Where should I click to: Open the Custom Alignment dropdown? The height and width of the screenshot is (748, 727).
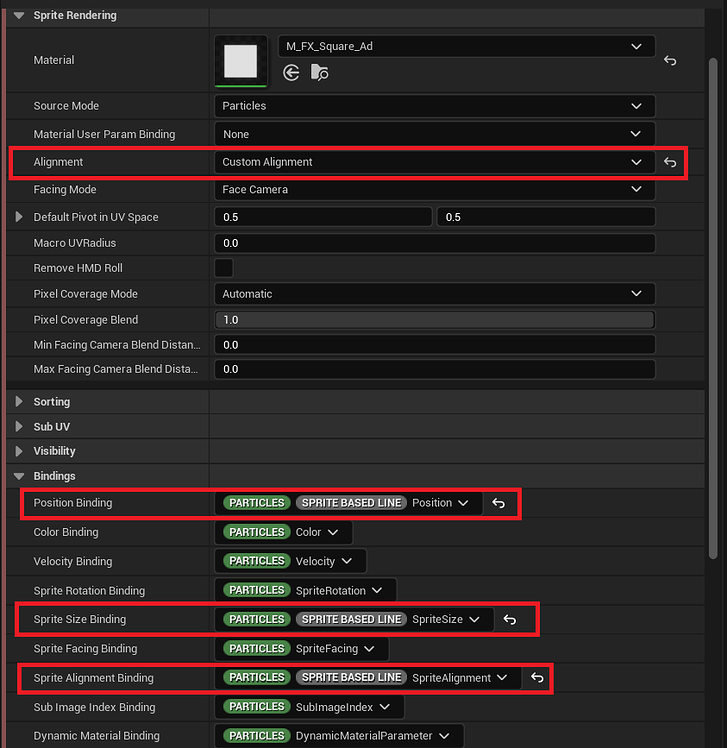click(x=435, y=162)
